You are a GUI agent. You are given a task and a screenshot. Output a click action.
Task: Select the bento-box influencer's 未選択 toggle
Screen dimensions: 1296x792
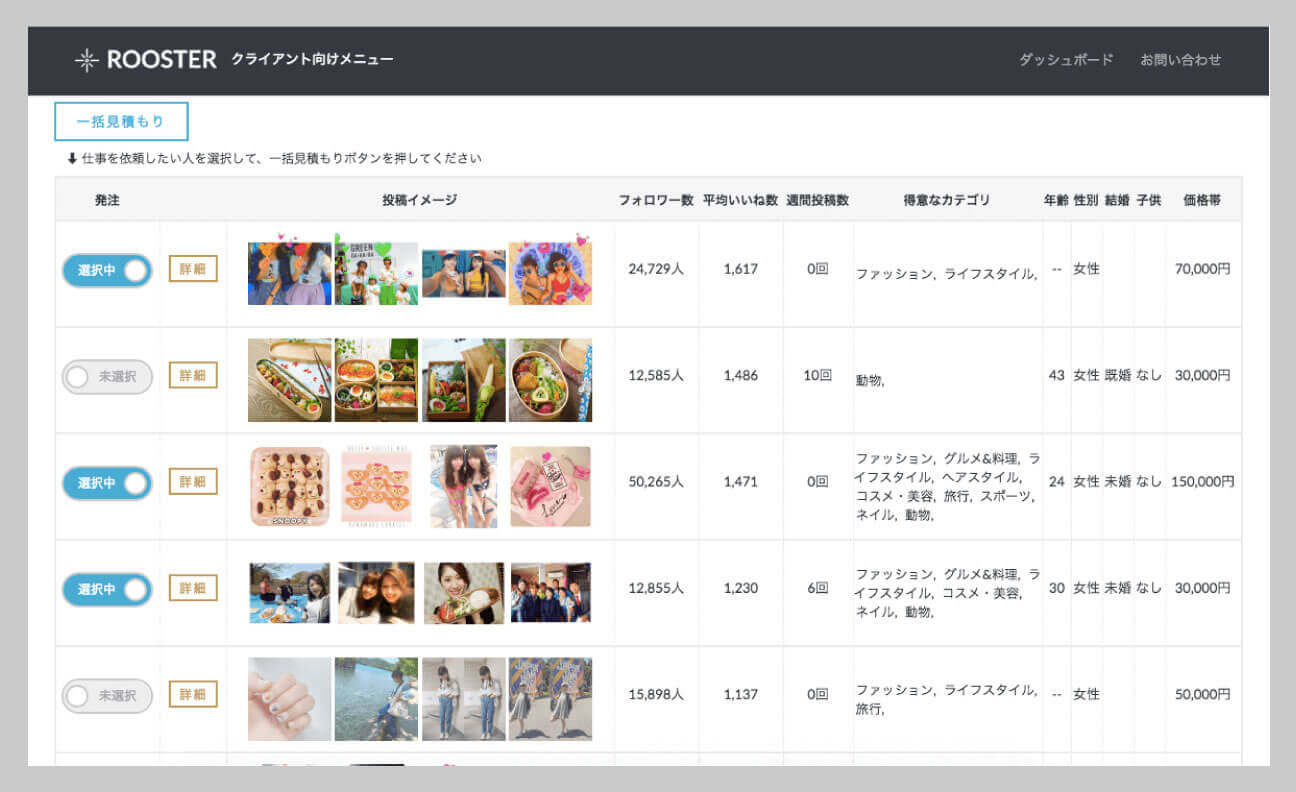tap(106, 377)
